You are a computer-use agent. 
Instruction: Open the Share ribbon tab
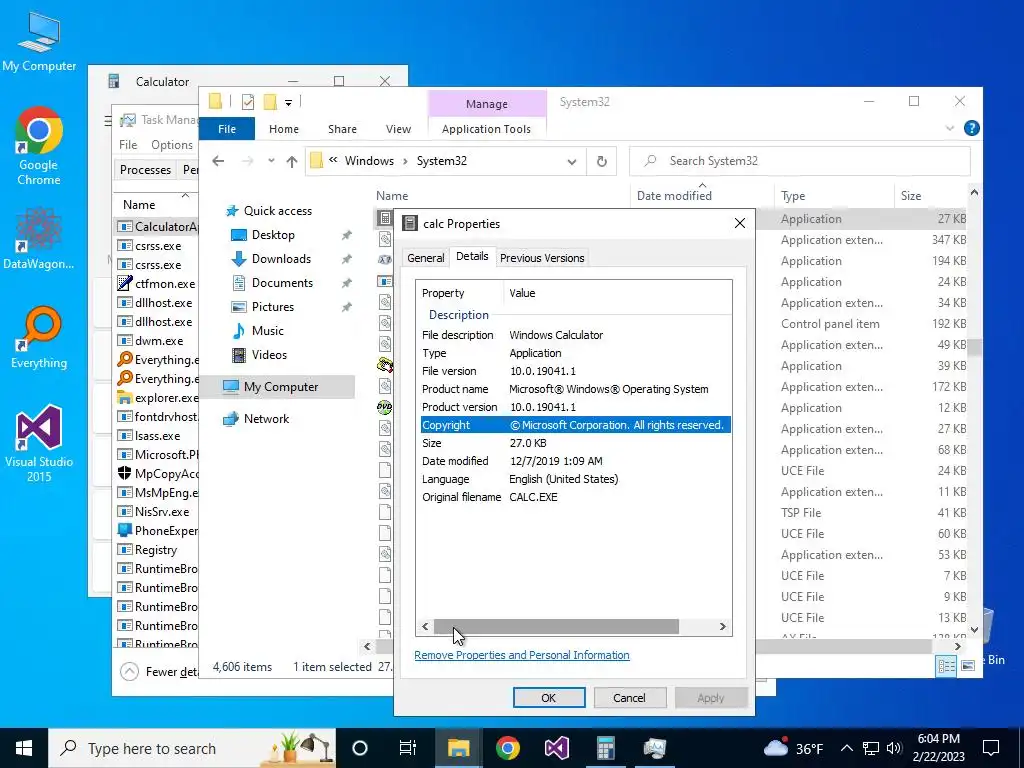point(342,129)
